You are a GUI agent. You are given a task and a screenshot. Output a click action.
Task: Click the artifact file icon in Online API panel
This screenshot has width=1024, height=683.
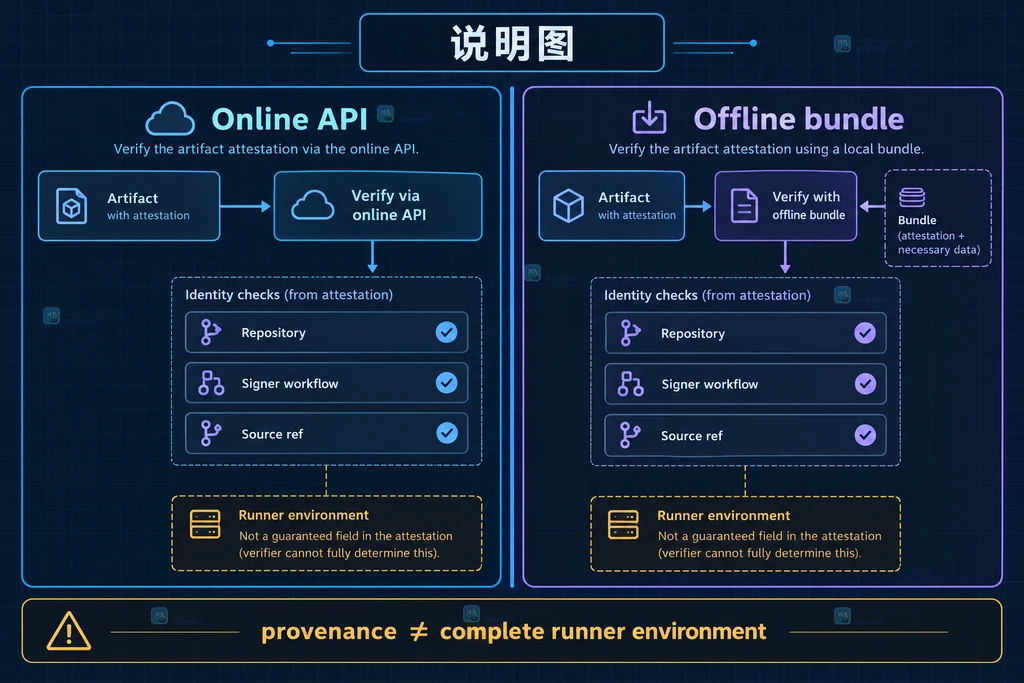pos(71,206)
